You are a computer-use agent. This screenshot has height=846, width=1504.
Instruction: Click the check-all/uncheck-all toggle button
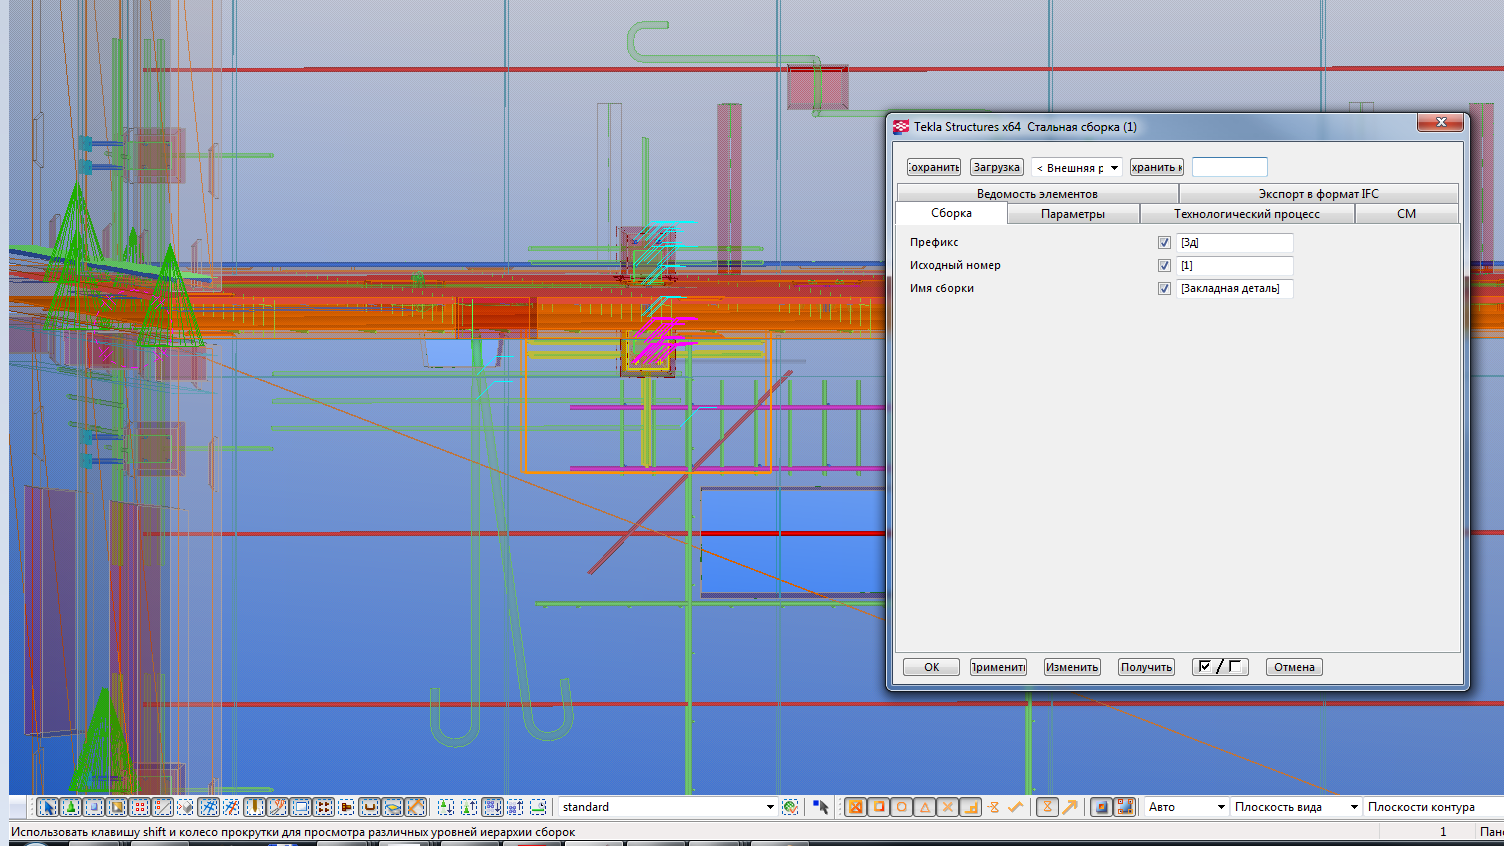(x=1219, y=667)
